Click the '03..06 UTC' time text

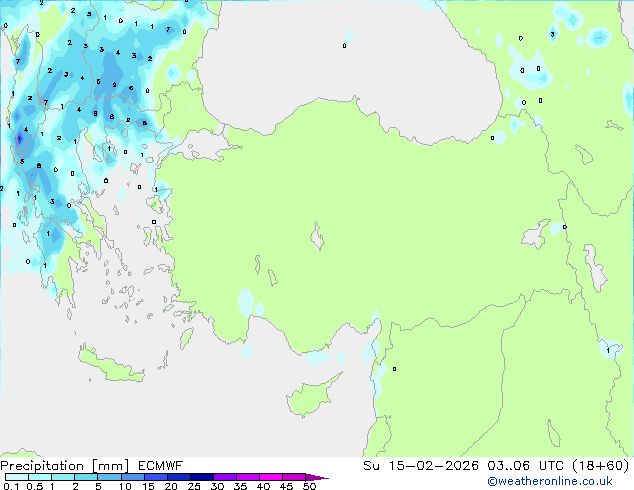(x=525, y=466)
